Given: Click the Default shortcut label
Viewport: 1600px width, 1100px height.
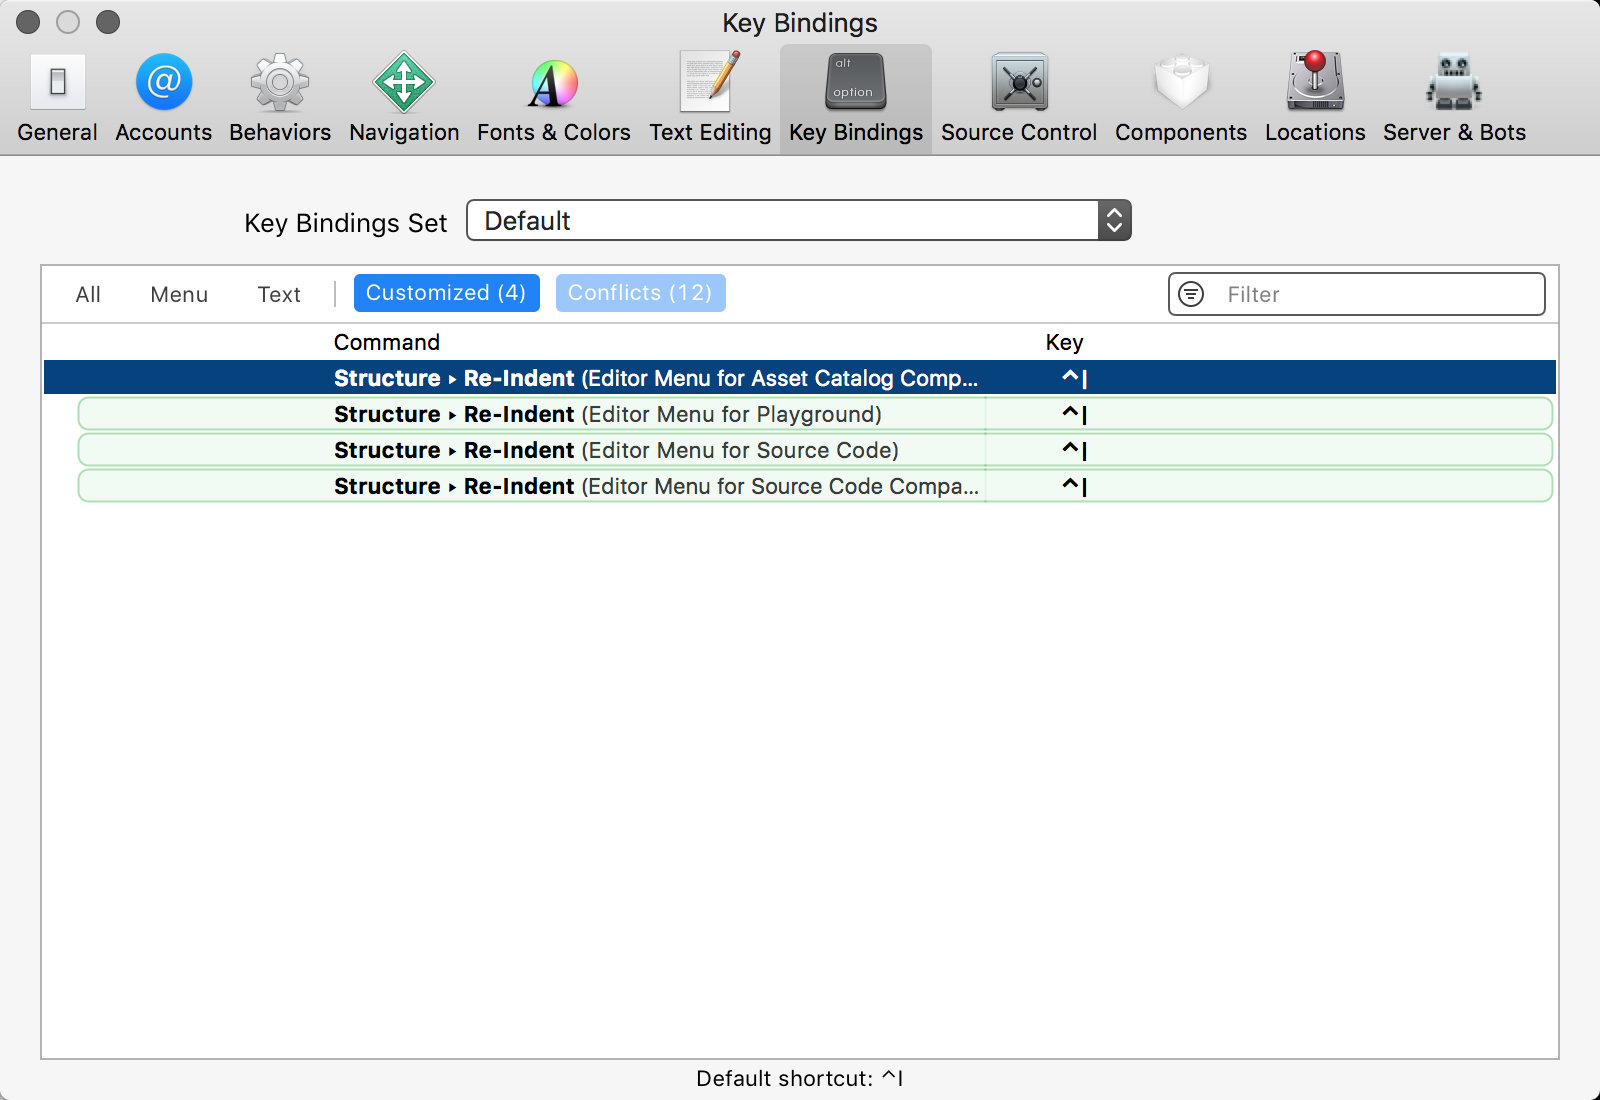Looking at the screenshot, I should tap(800, 1078).
